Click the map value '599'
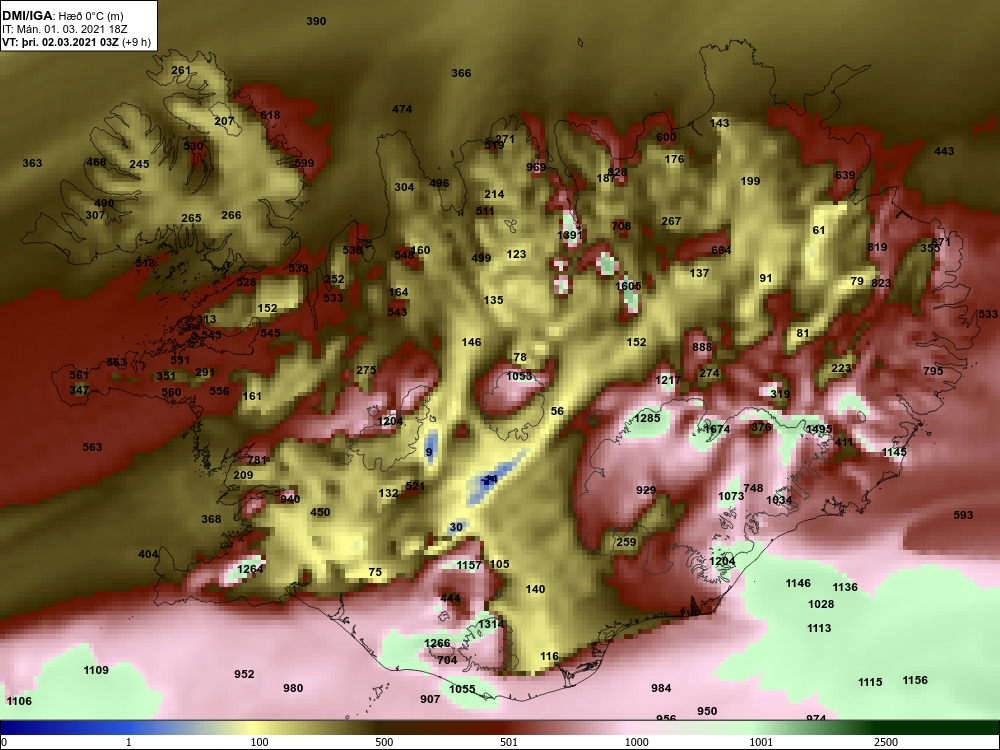The height and width of the screenshot is (750, 1000). click(304, 163)
